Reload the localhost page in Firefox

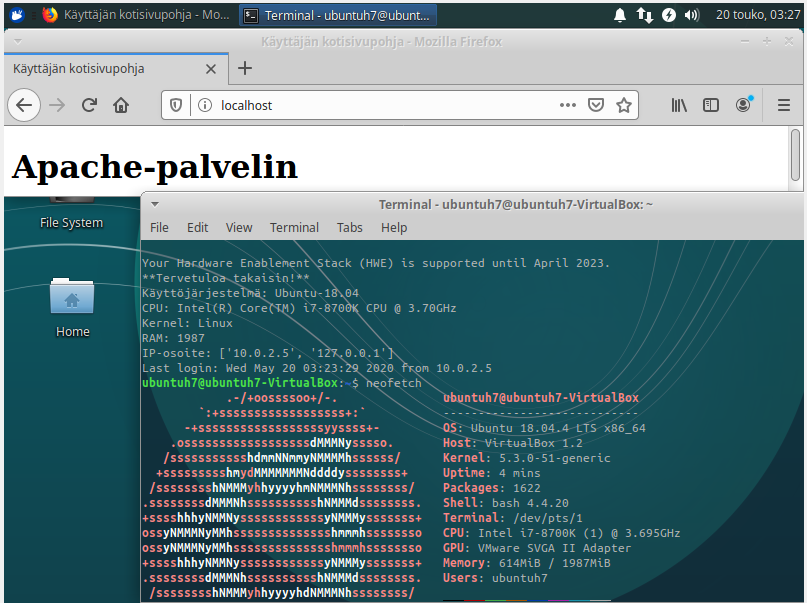click(x=89, y=105)
